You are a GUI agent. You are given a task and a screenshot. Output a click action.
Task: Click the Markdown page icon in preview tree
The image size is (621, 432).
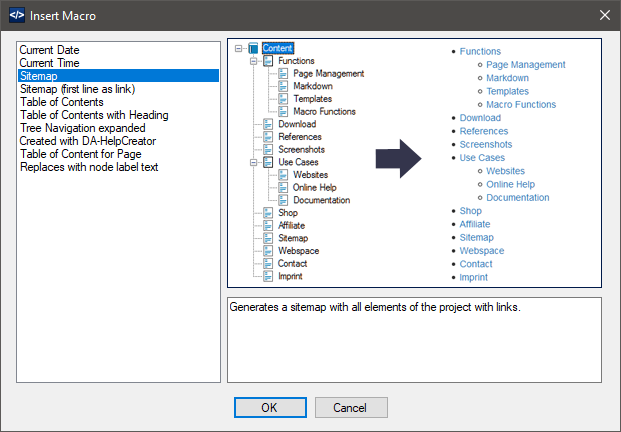283,86
